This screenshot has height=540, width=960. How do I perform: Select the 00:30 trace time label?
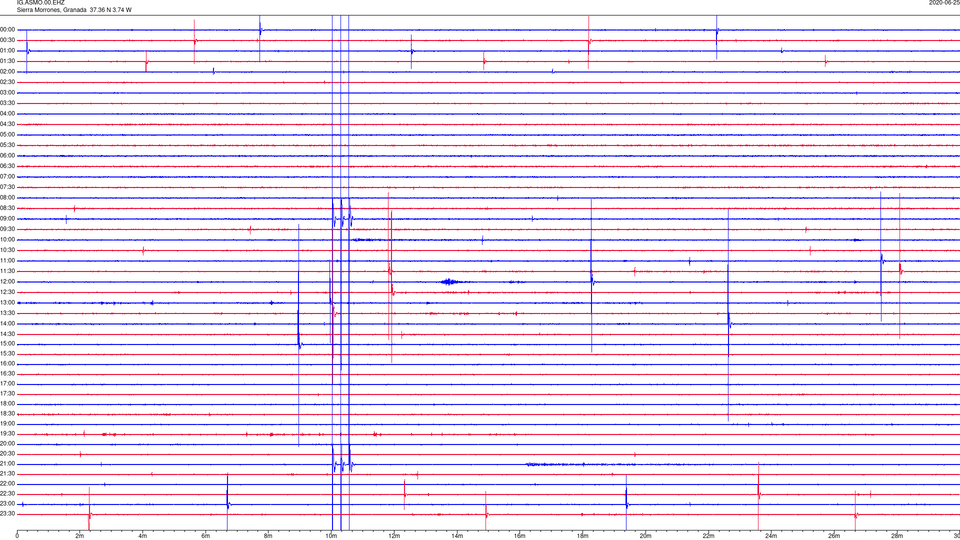click(7, 40)
